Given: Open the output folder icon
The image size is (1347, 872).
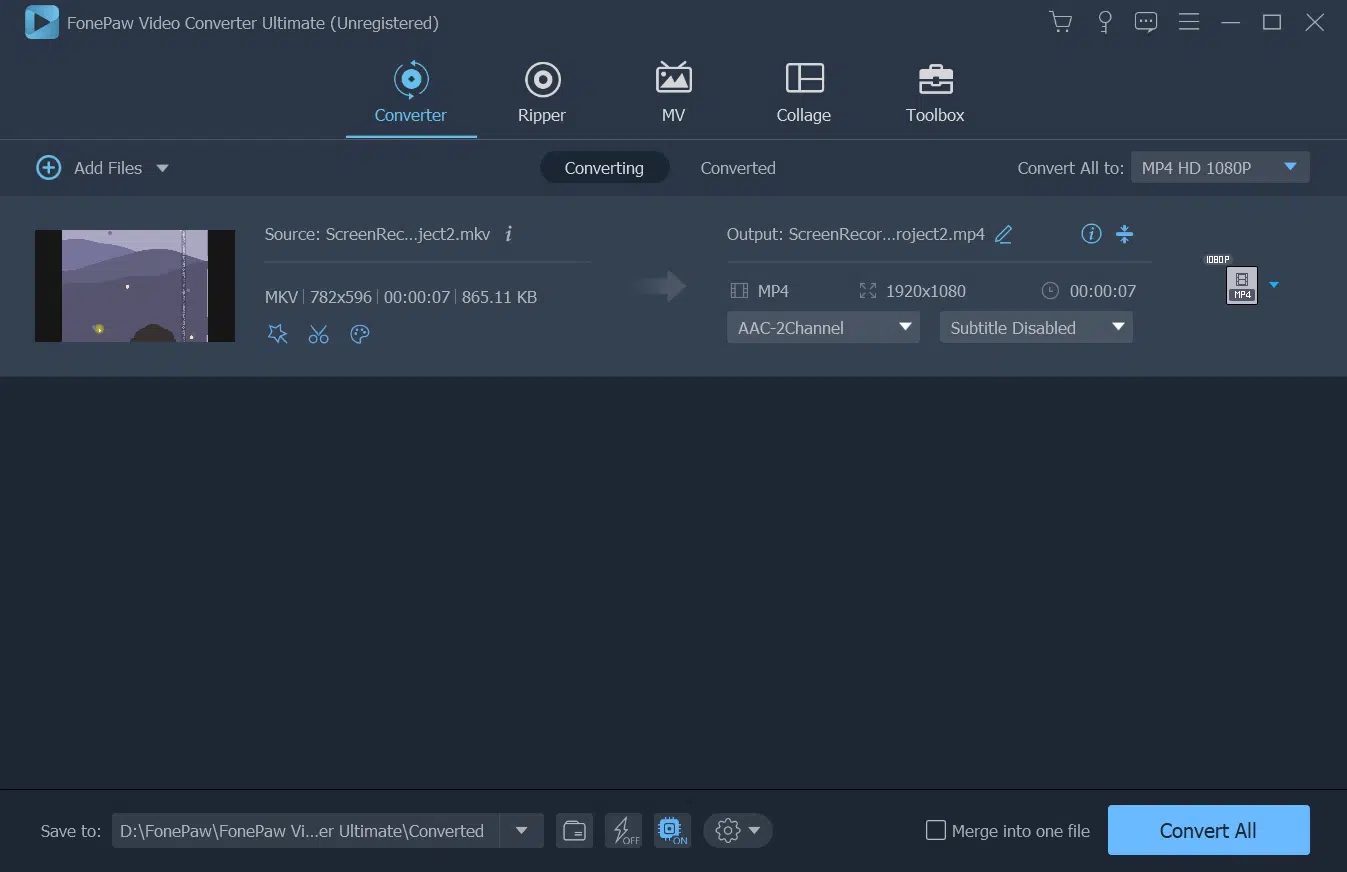Looking at the screenshot, I should coord(574,830).
